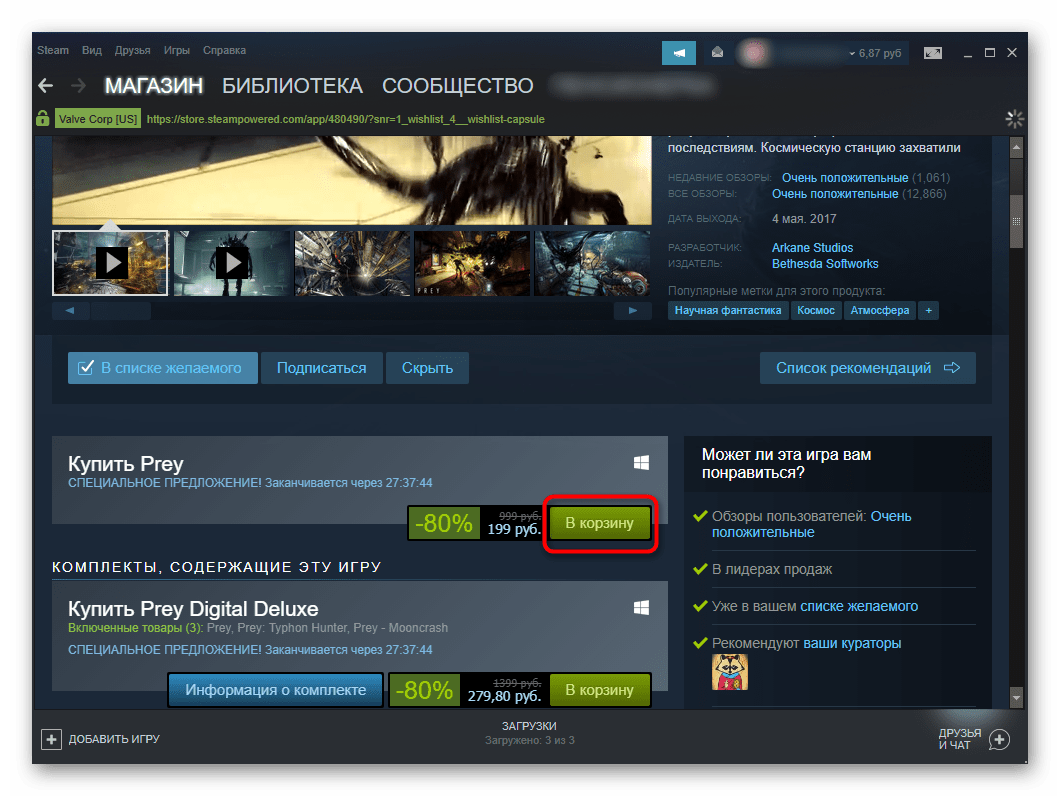The height and width of the screenshot is (796, 1060).
Task: Click the Valve Corp [US] certificate badge
Action: pos(98,119)
